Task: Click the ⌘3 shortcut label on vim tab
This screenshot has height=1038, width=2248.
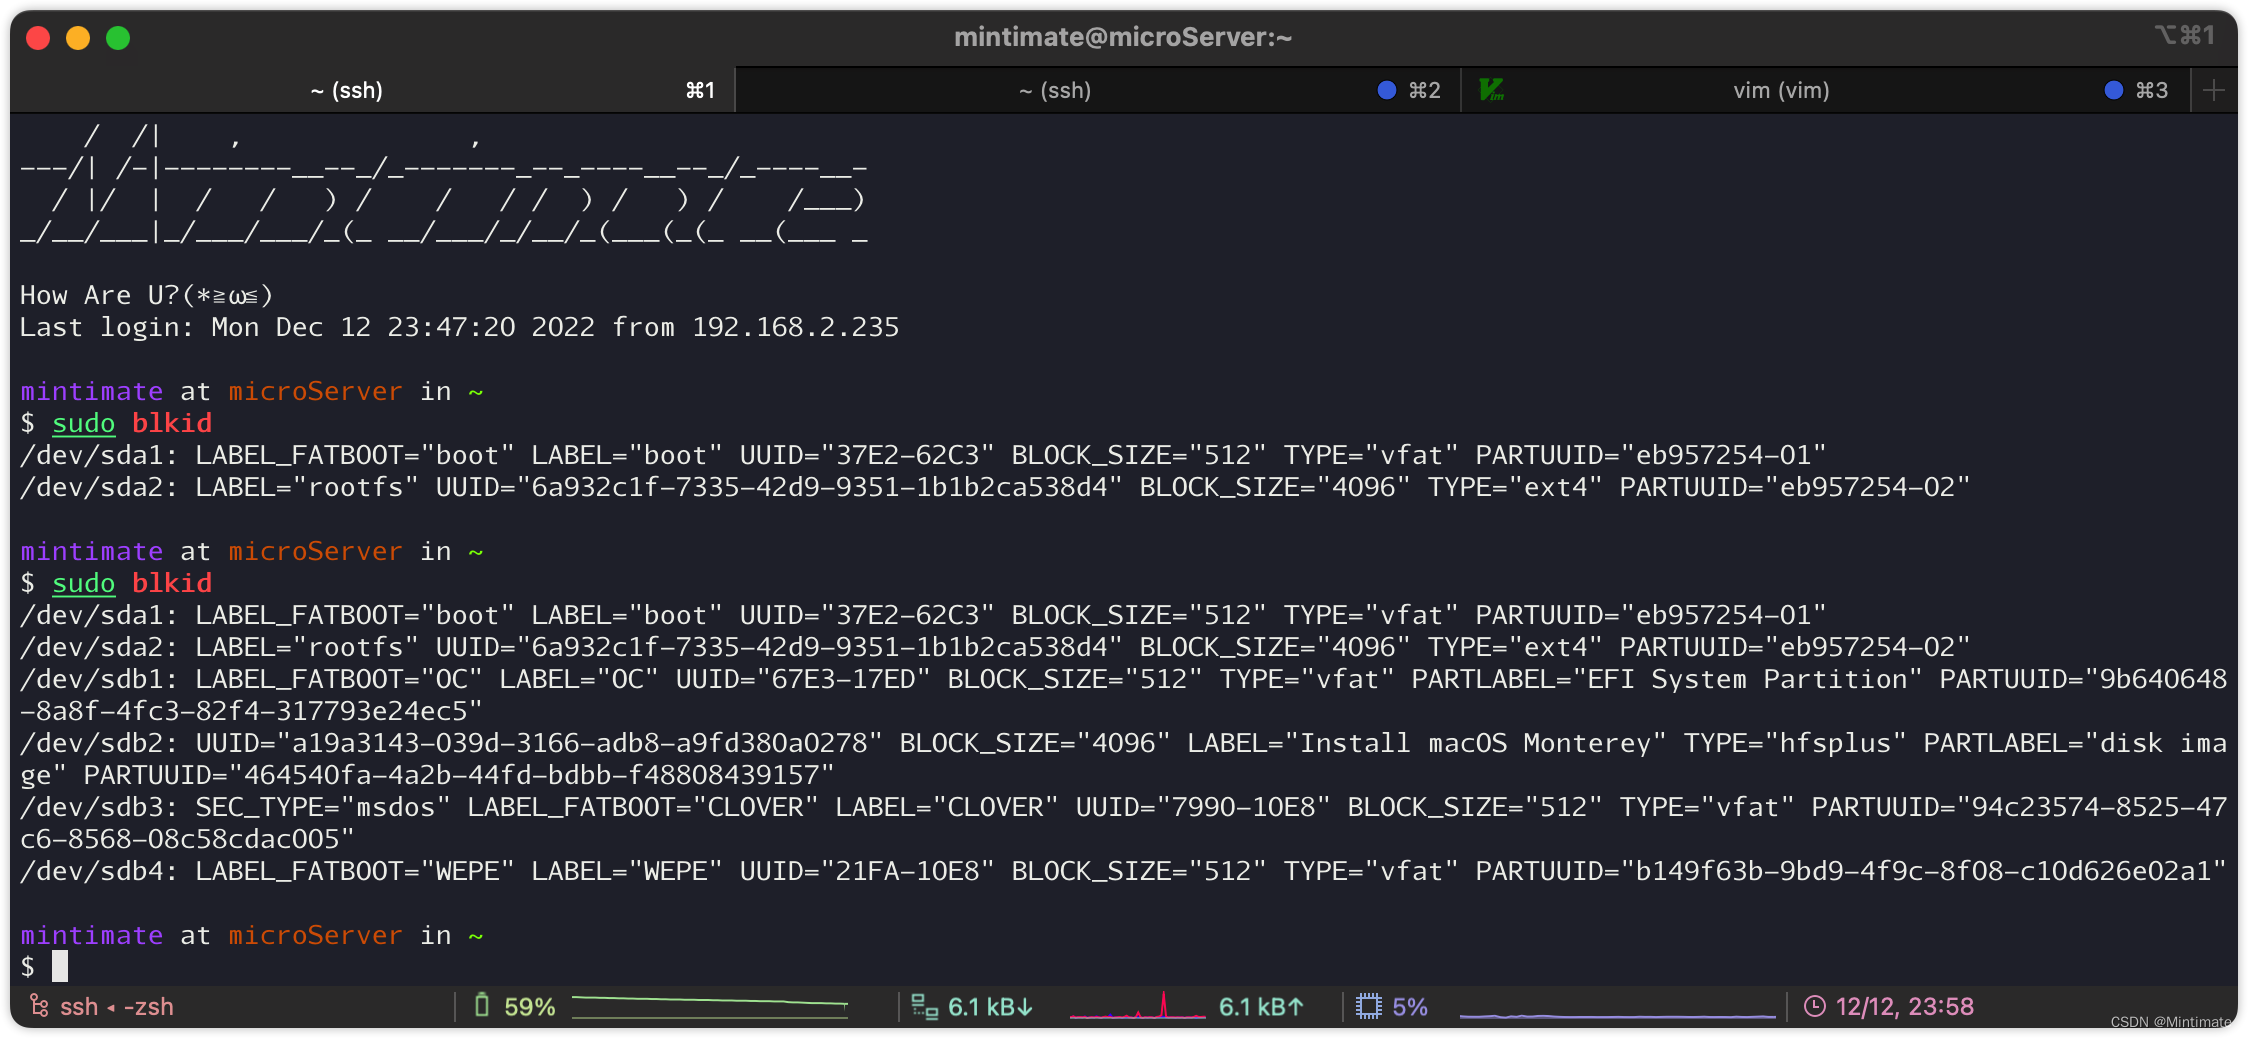Action: pyautogui.click(x=2152, y=90)
